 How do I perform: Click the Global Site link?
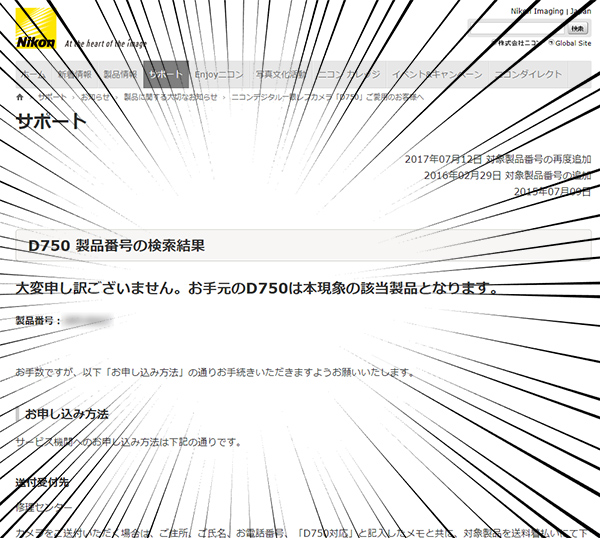coord(573,43)
